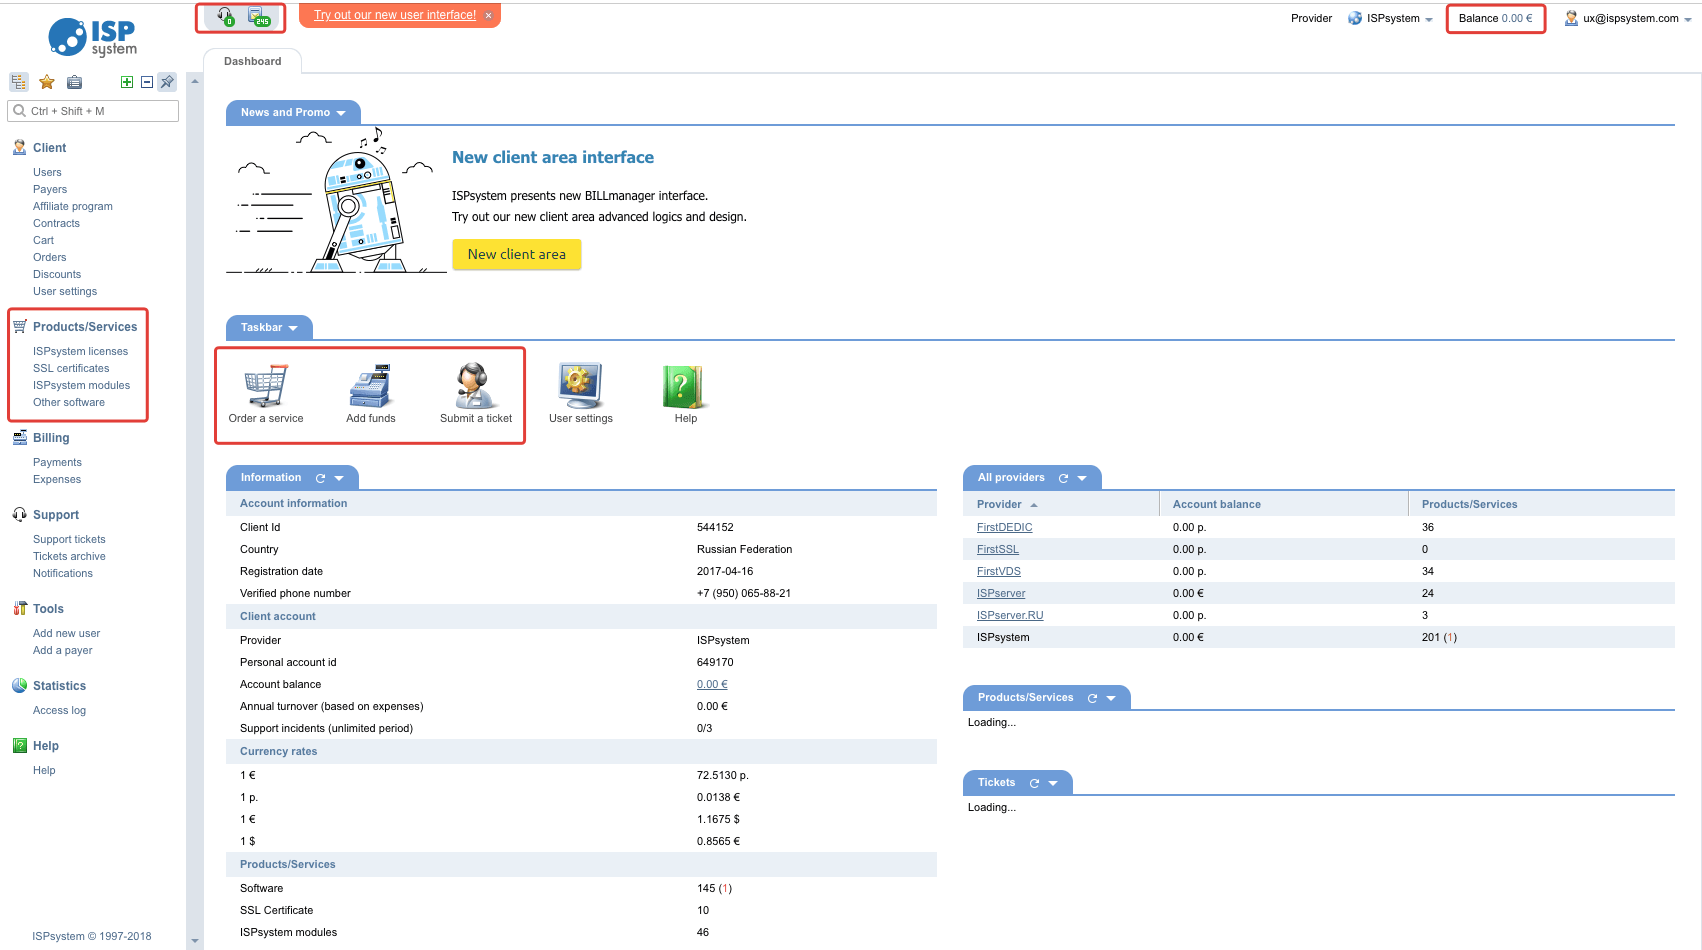Open the FirstSSL provider link
Image resolution: width=1702 pixels, height=950 pixels.
click(x=997, y=549)
